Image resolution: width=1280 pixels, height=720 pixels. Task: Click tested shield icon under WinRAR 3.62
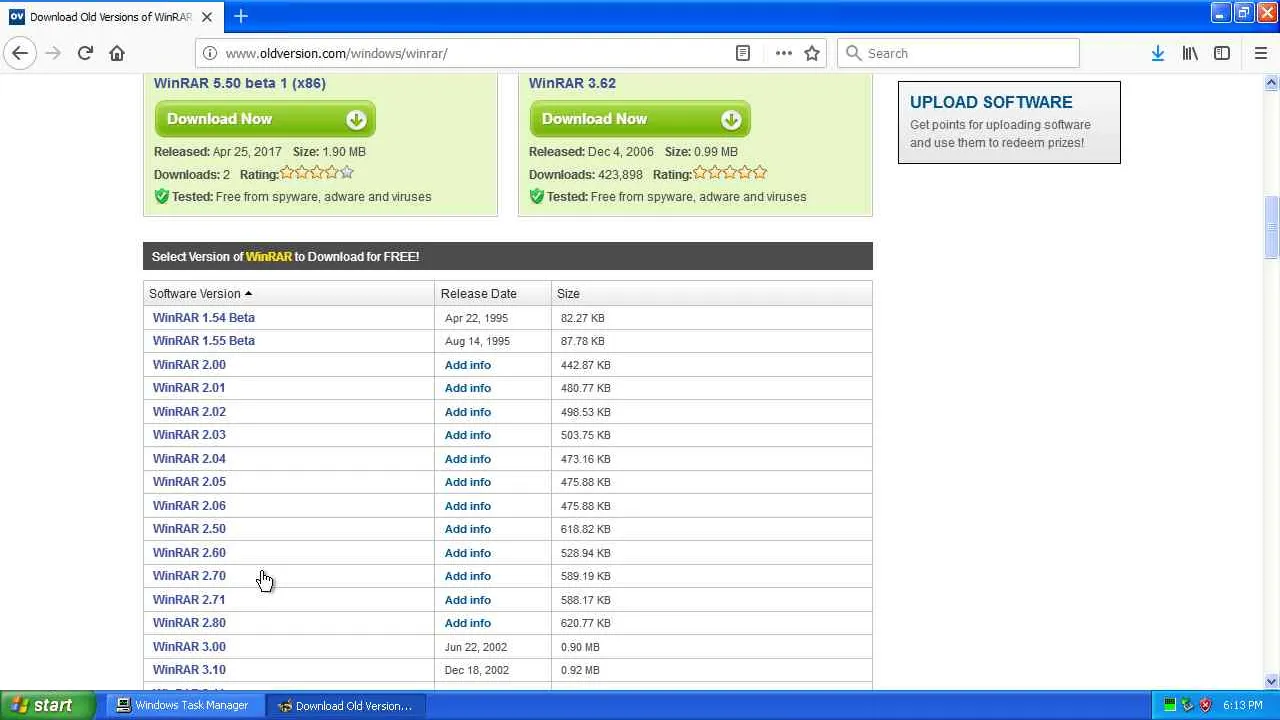[536, 196]
